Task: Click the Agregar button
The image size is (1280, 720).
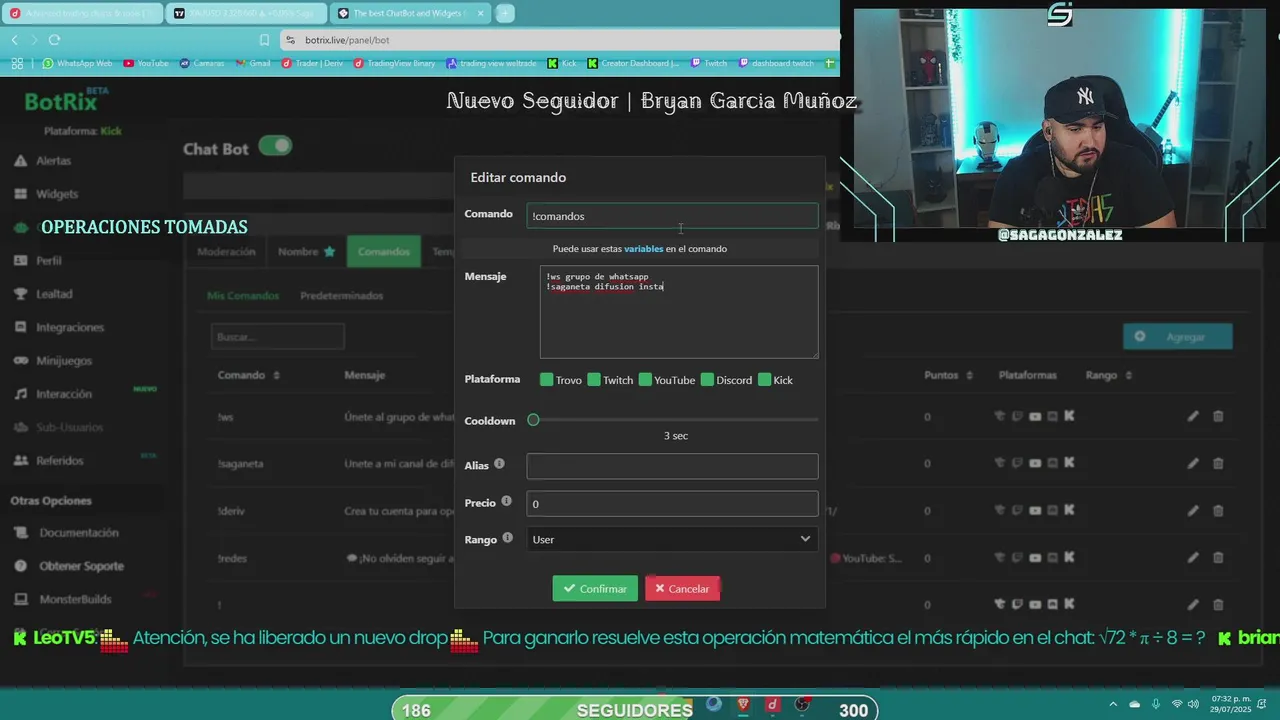Action: tap(1178, 337)
